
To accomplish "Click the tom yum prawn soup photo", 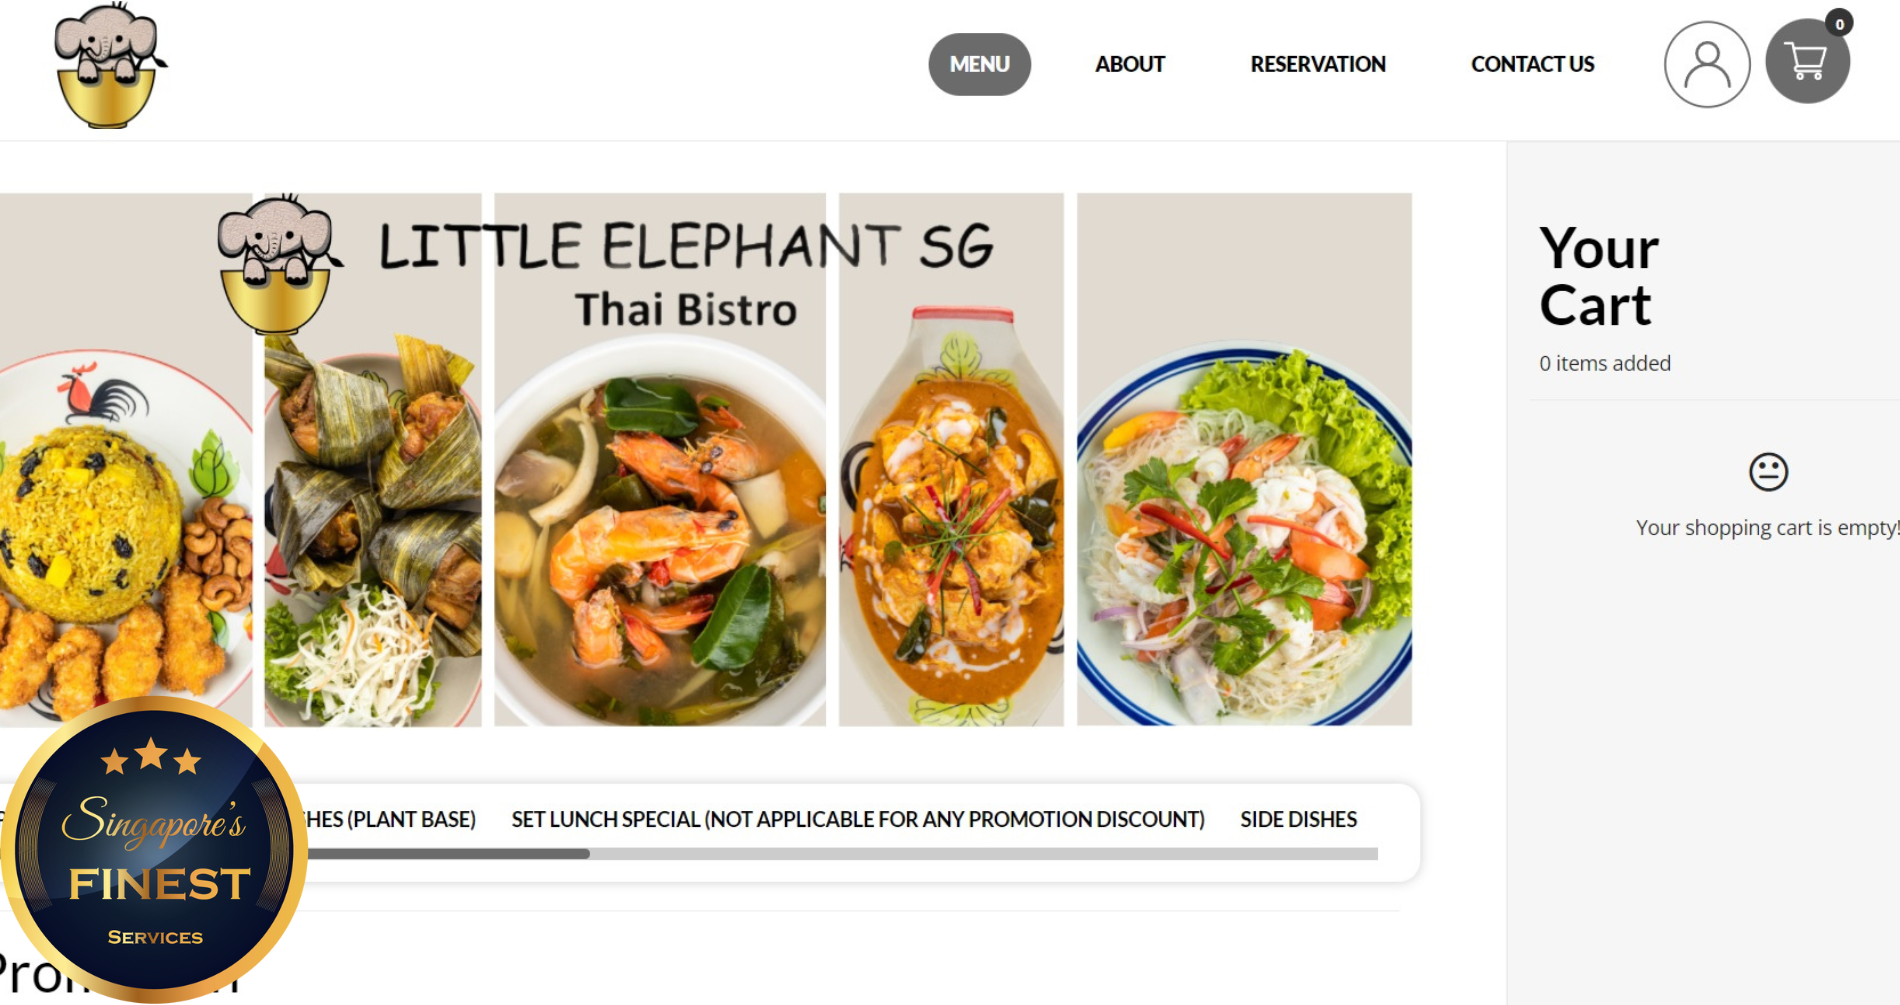I will coord(660,530).
